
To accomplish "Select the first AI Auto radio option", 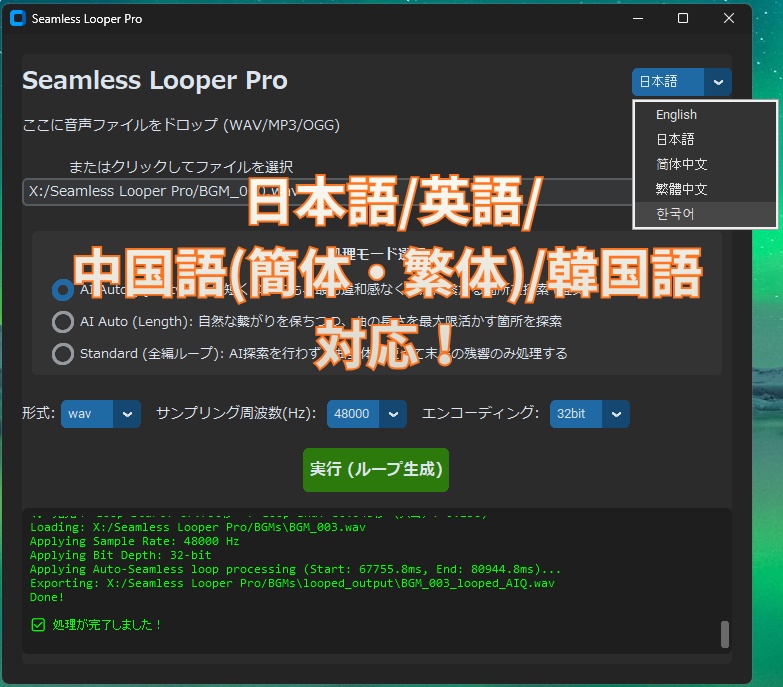I will pos(63,290).
